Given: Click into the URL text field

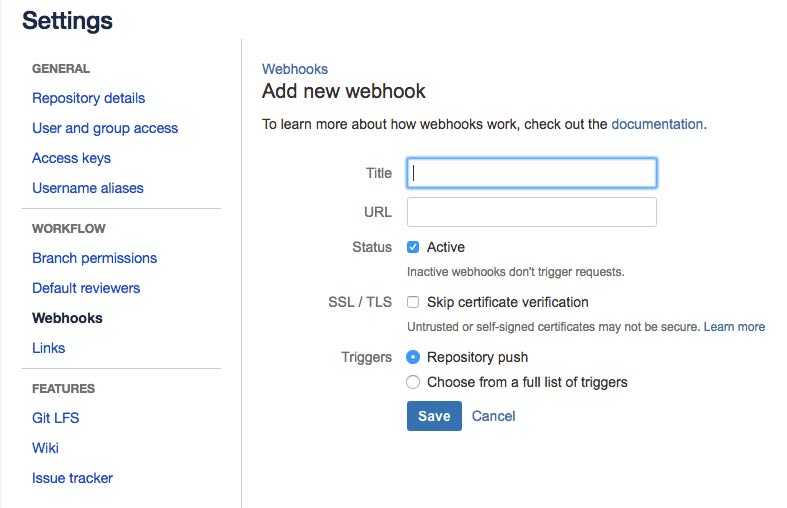Looking at the screenshot, I should (x=532, y=212).
